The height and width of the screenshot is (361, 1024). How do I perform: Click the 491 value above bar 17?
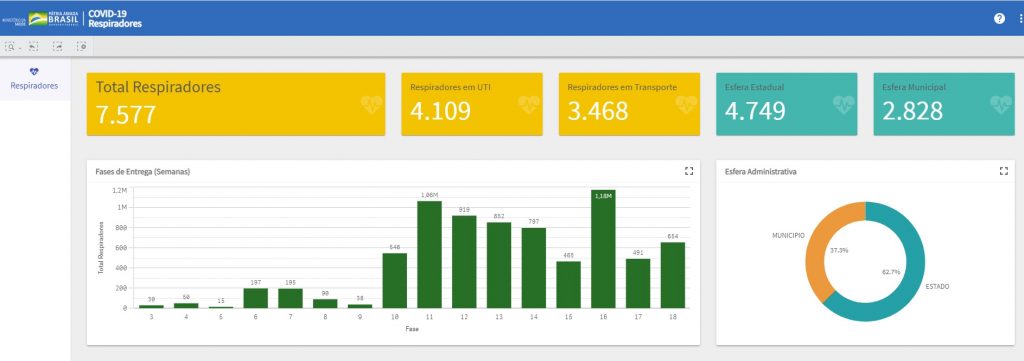coord(638,253)
